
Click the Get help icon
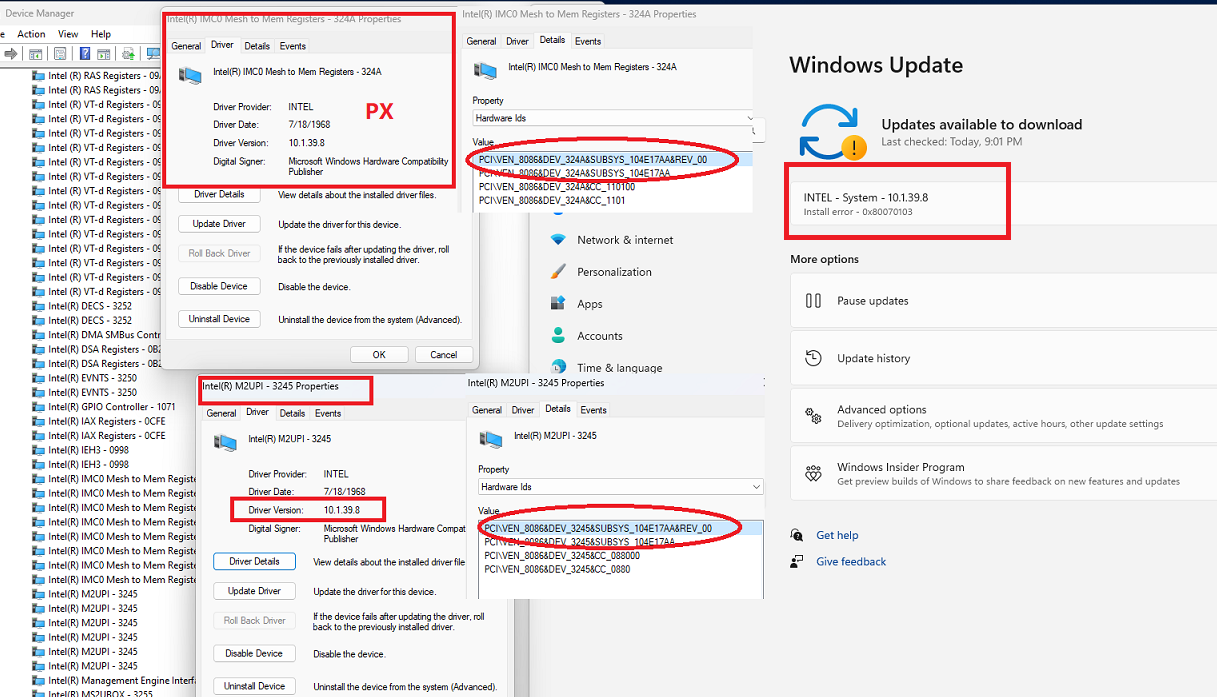pos(797,535)
